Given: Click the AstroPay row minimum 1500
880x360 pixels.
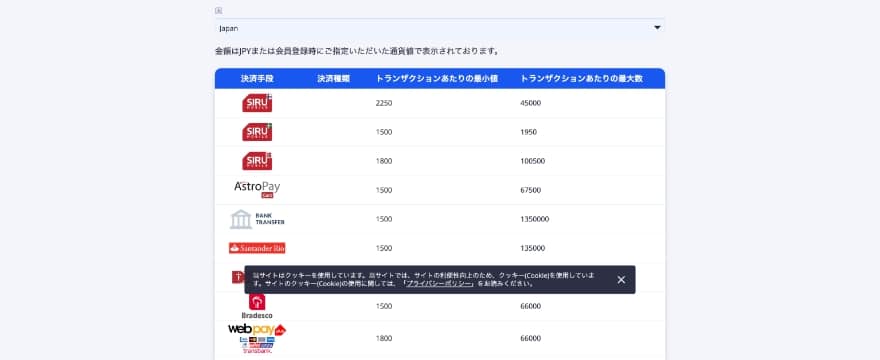Looking at the screenshot, I should [384, 190].
